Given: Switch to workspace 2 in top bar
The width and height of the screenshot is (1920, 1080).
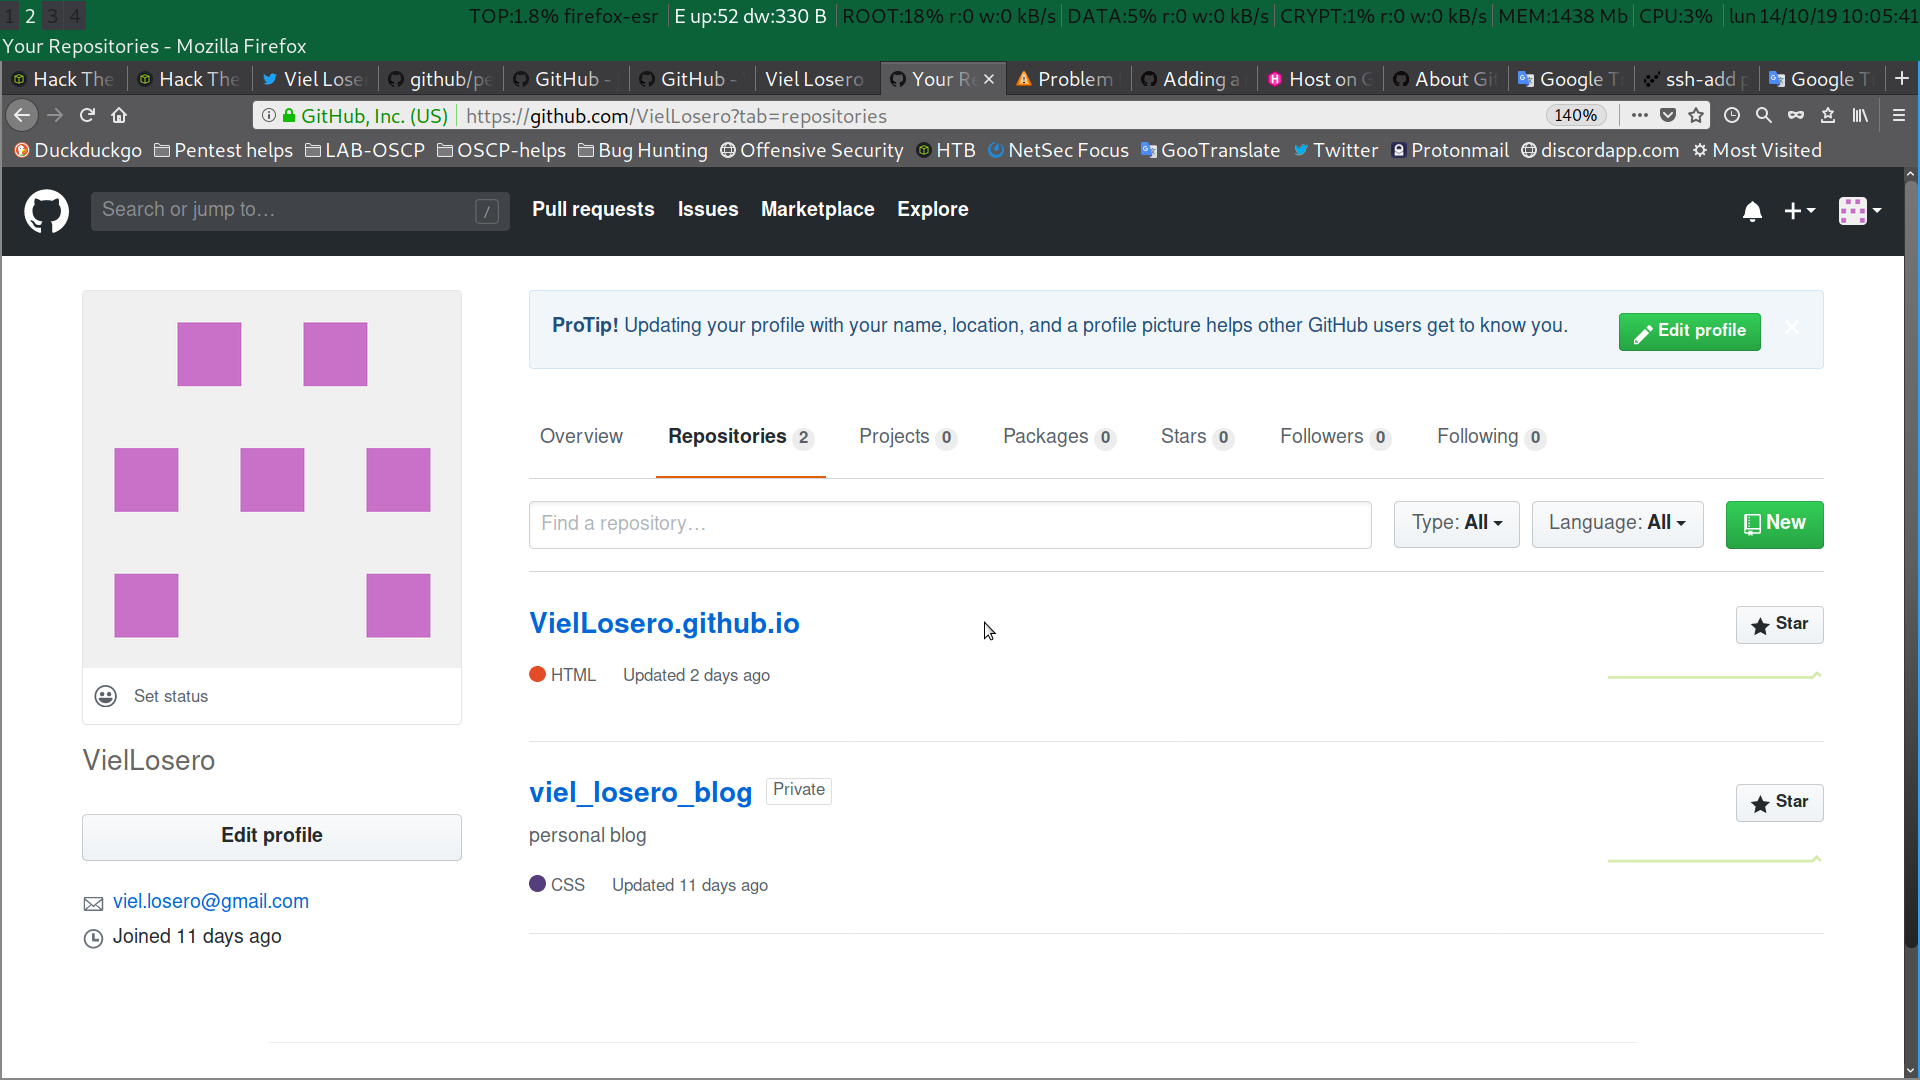Looking at the screenshot, I should [30, 16].
